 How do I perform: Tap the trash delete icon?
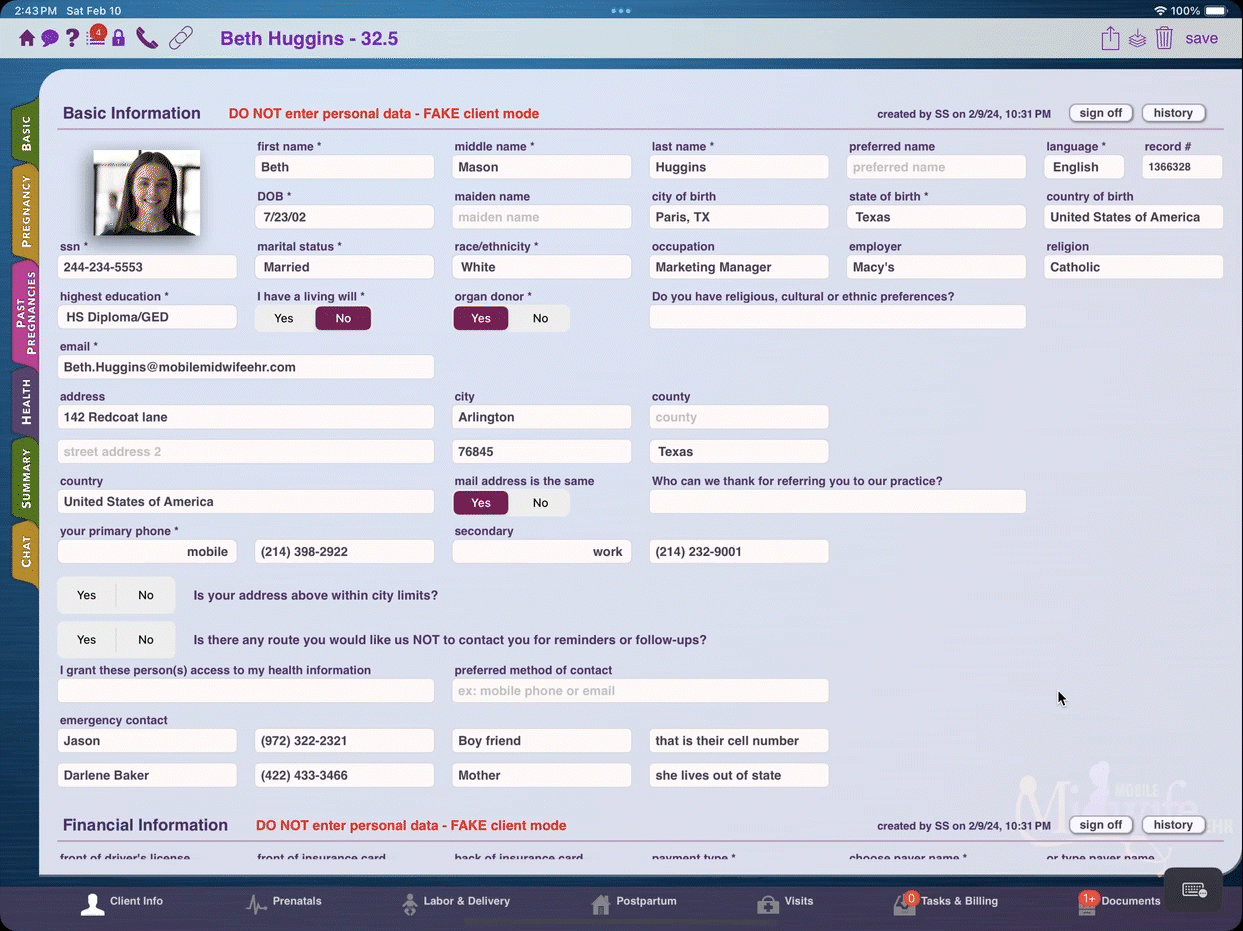1164,39
